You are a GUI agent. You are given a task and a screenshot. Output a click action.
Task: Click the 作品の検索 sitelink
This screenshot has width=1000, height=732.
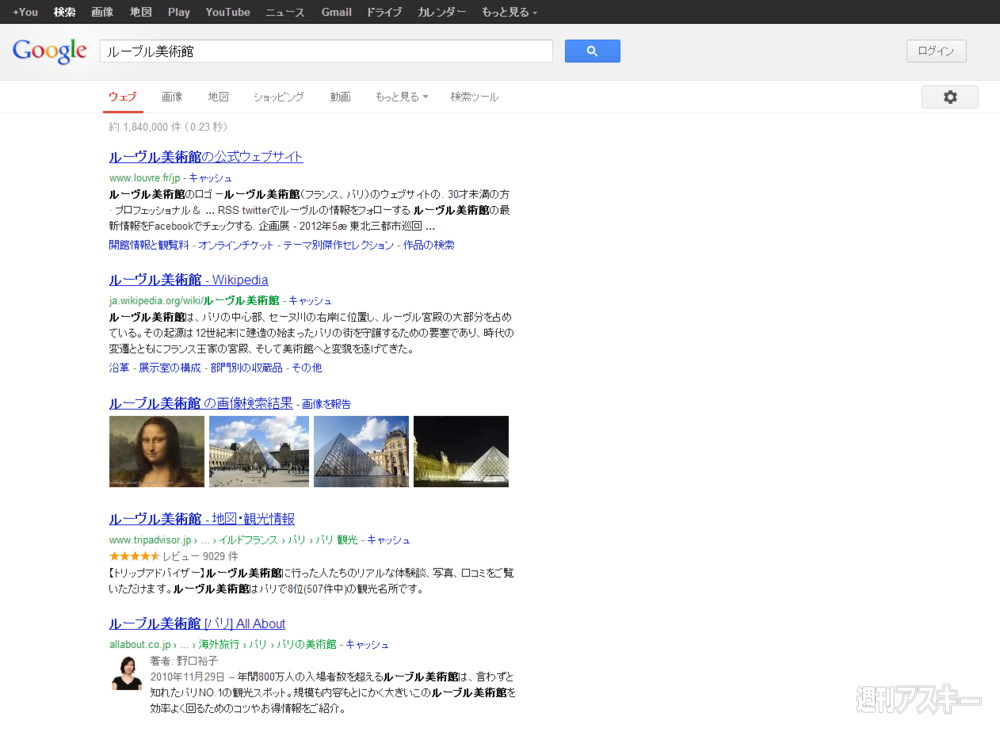[x=429, y=245]
